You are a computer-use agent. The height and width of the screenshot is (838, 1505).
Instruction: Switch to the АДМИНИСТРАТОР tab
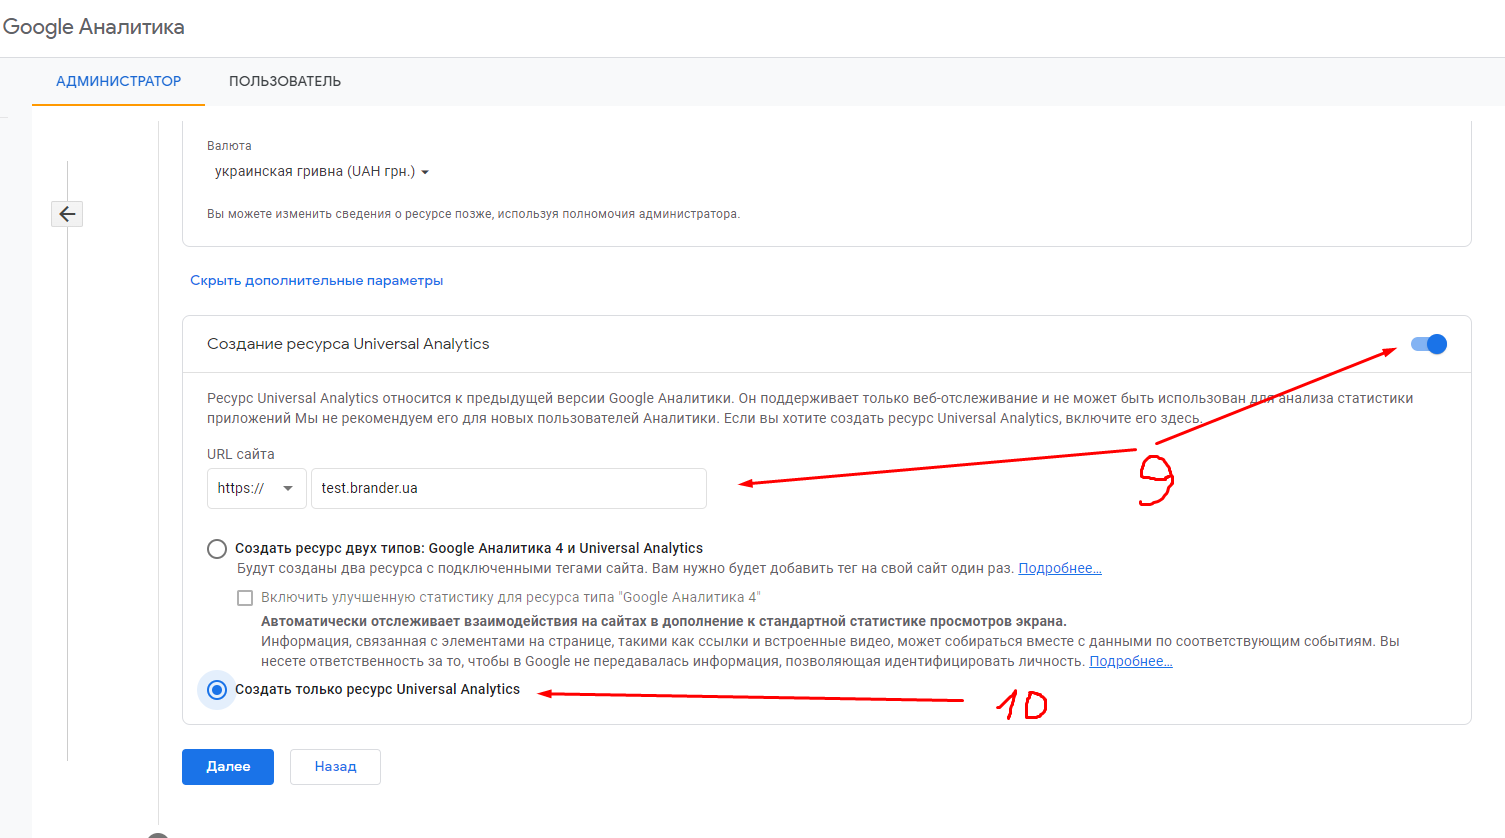click(x=118, y=81)
